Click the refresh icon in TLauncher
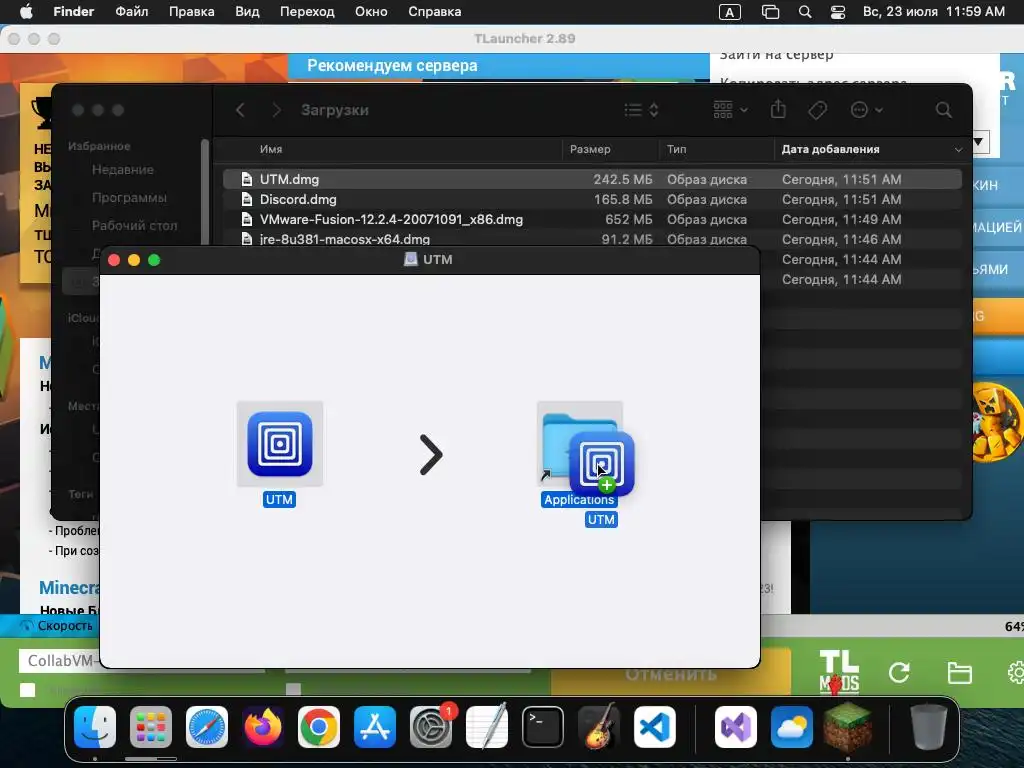1024x768 pixels. click(x=899, y=672)
